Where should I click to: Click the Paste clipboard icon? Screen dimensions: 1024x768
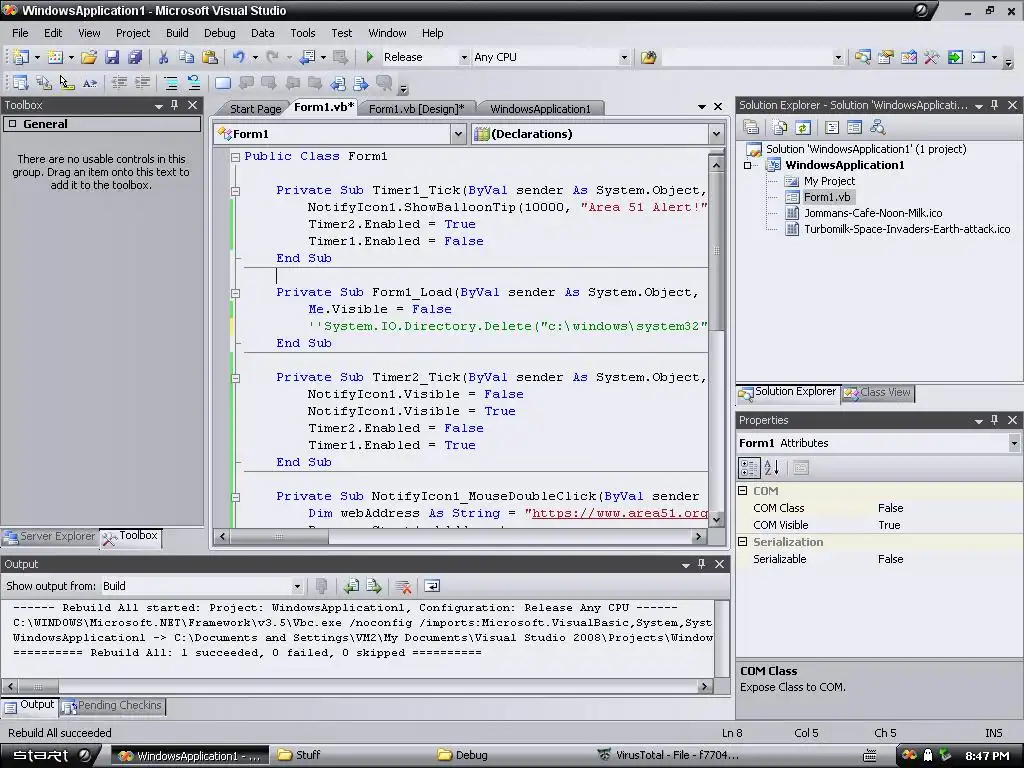click(210, 57)
